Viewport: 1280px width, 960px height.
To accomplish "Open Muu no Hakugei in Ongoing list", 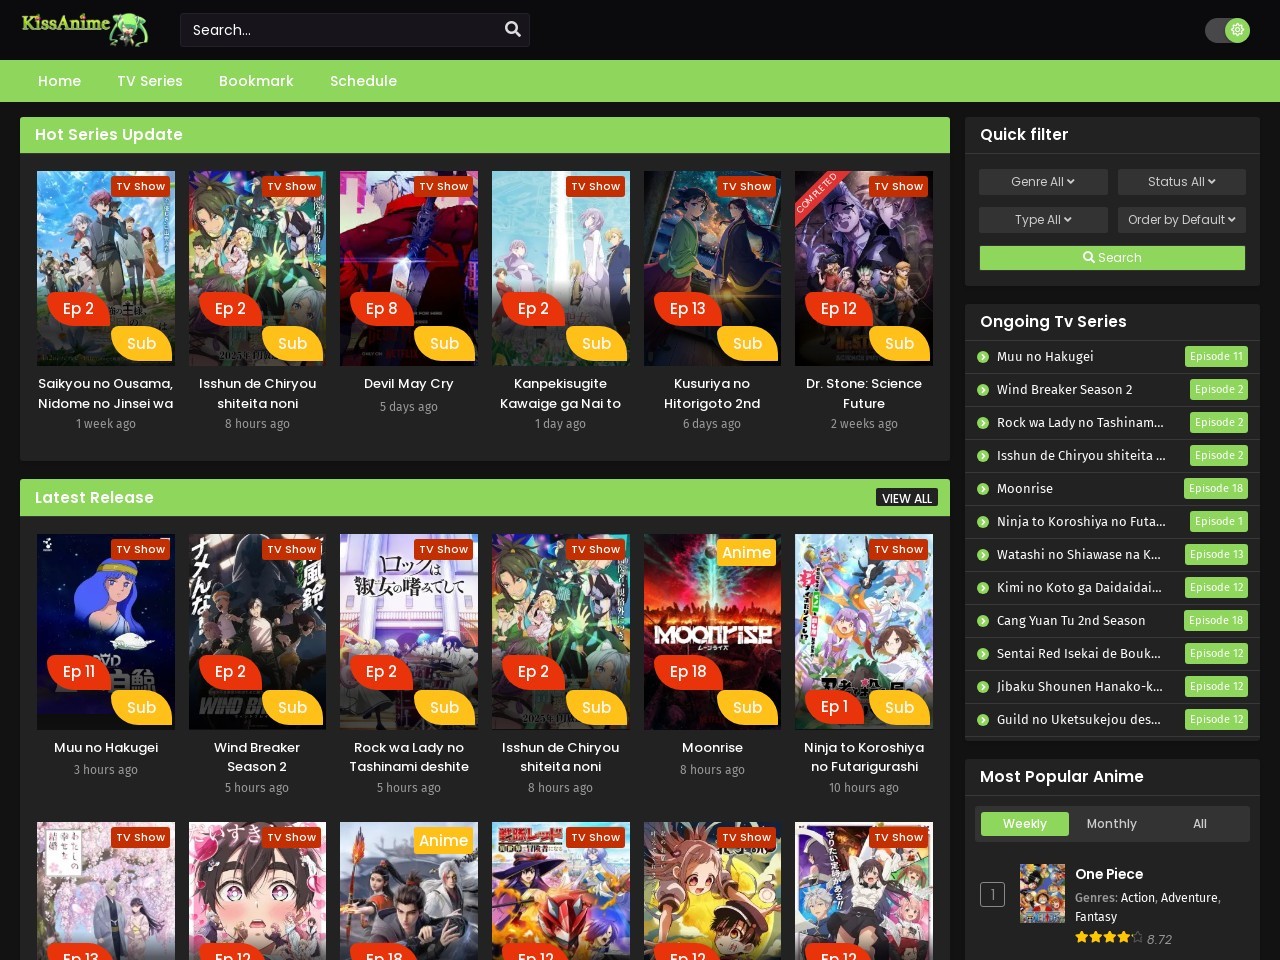I will tap(1045, 356).
